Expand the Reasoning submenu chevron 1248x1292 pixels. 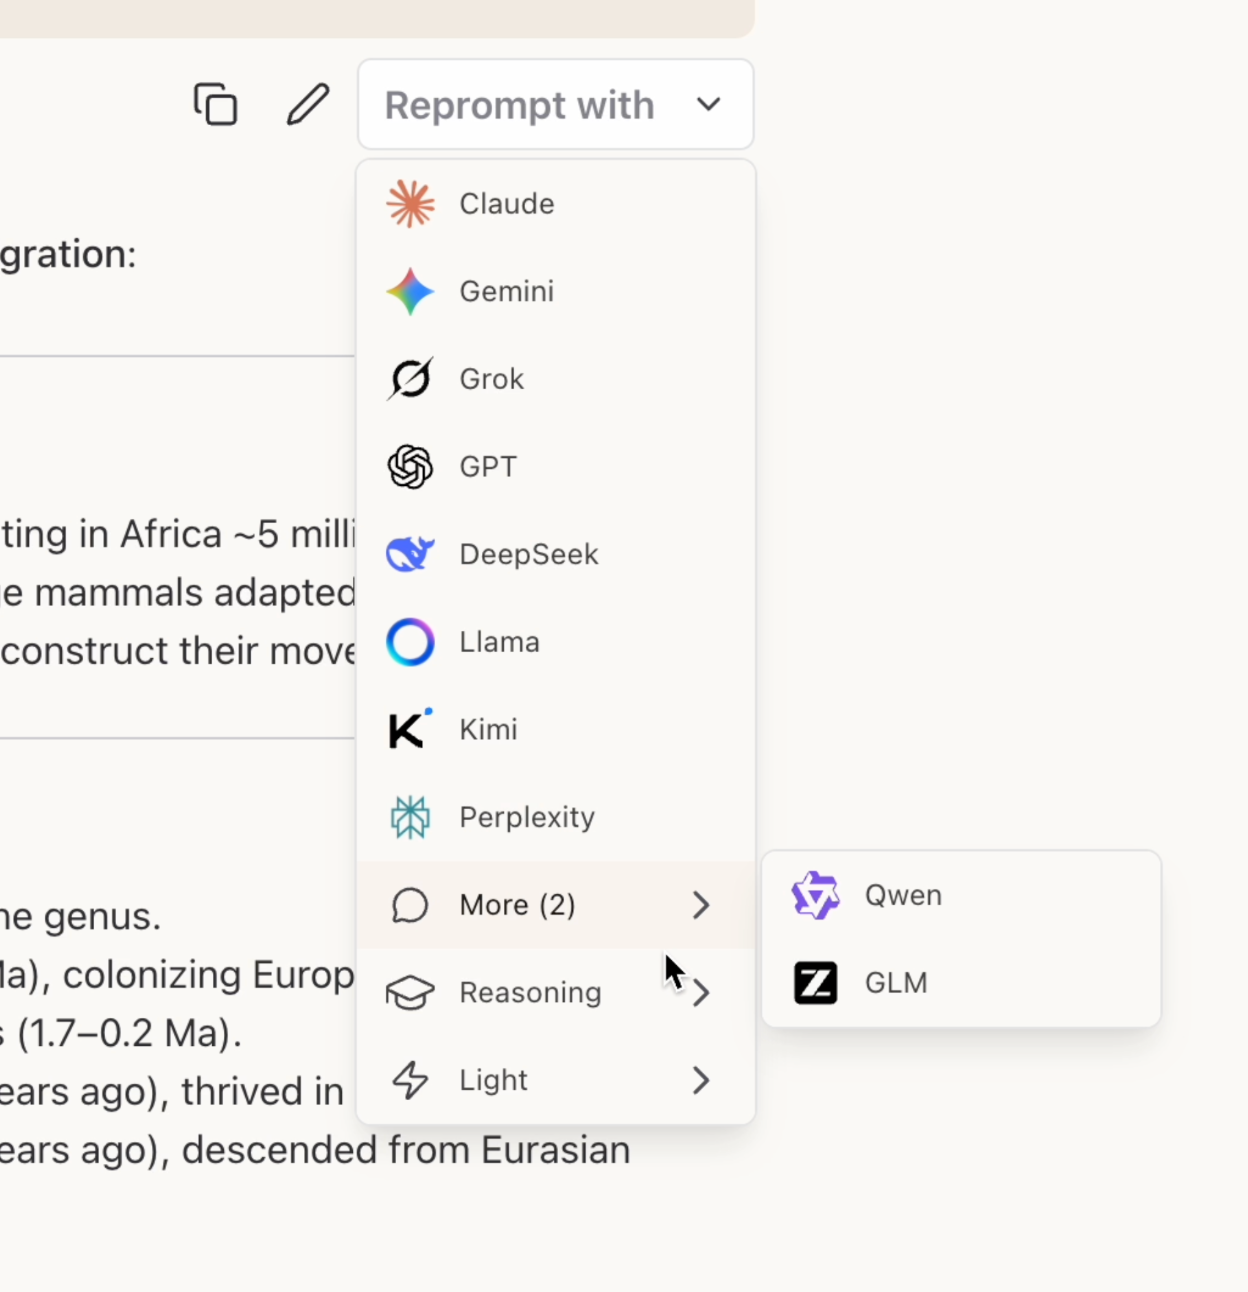[x=701, y=993]
